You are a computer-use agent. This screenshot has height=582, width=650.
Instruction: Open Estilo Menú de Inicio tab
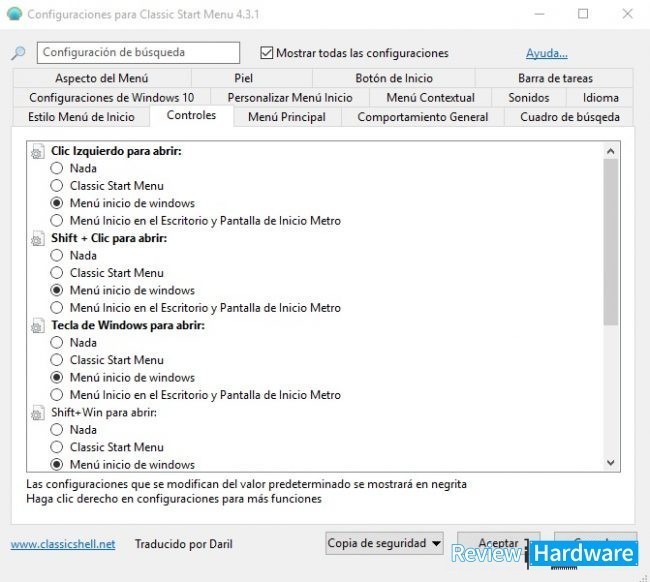click(x=81, y=117)
